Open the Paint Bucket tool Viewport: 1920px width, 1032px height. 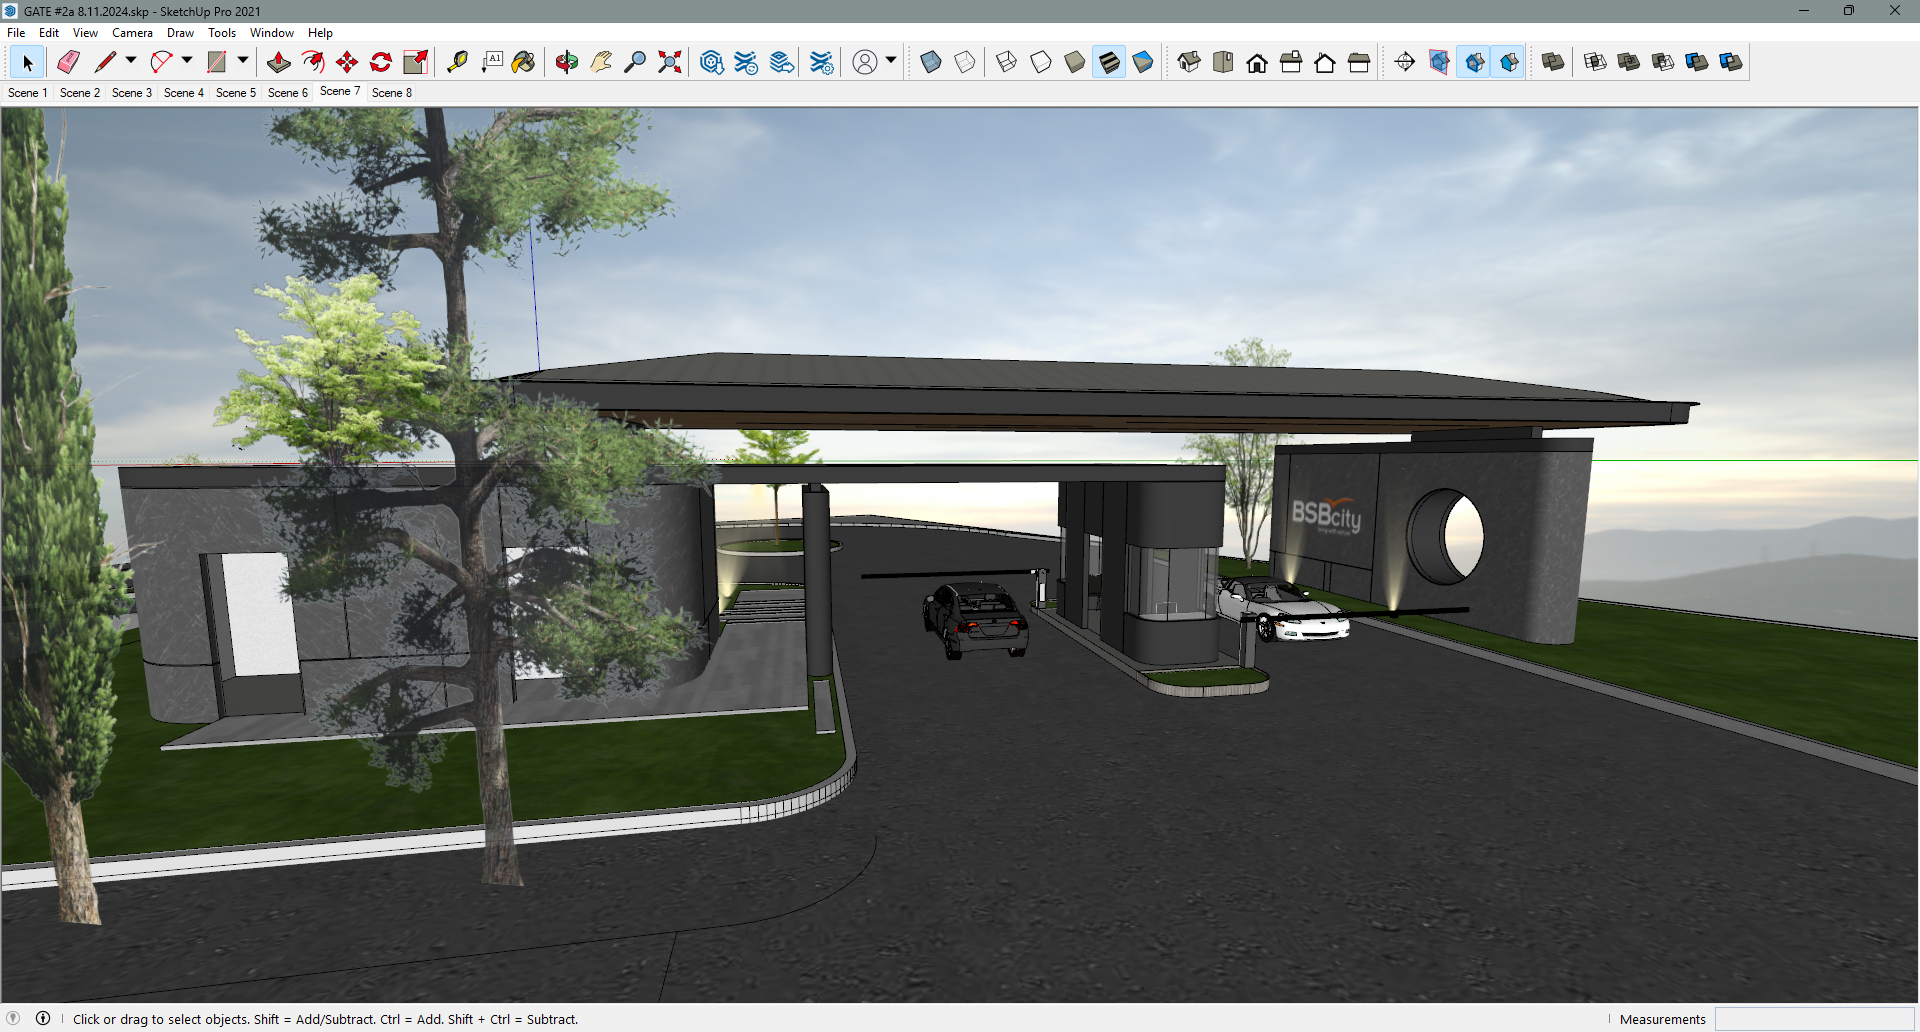point(524,62)
